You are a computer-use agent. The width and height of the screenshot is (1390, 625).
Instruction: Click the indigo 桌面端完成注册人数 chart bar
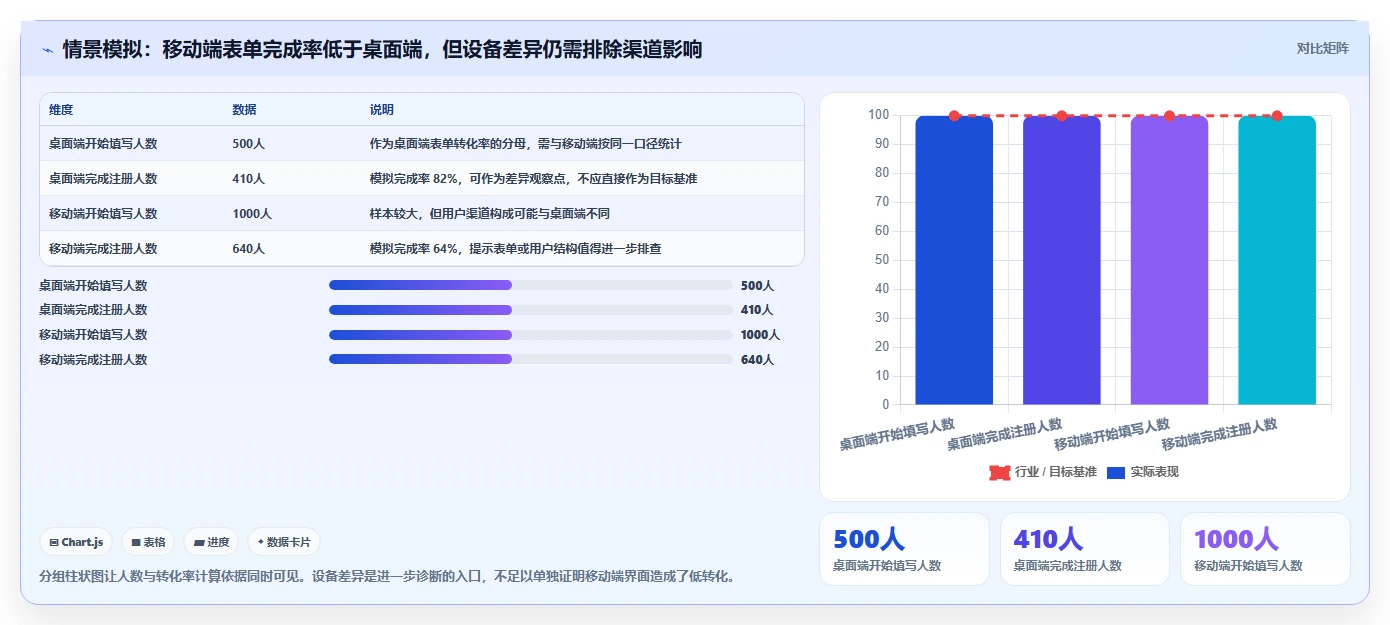1061,260
